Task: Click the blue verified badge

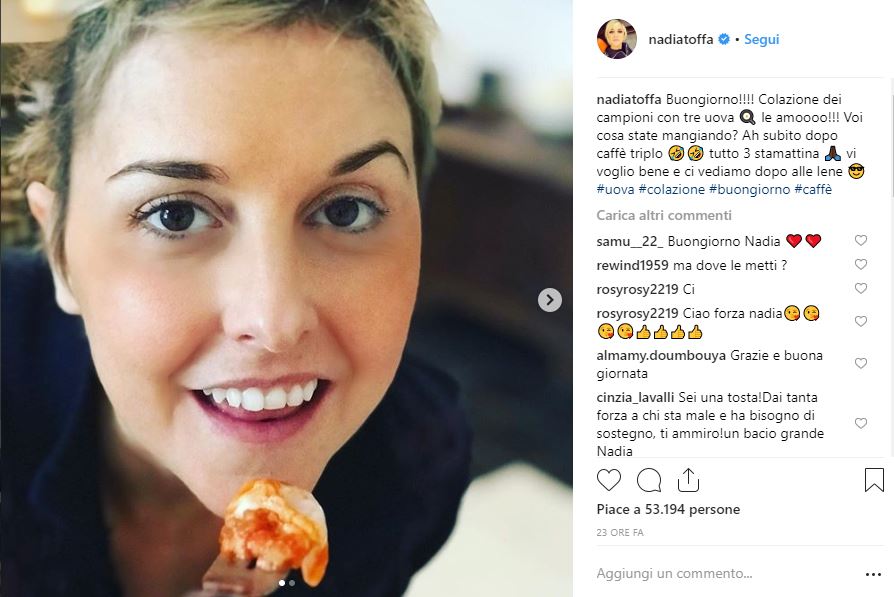Action: click(724, 40)
